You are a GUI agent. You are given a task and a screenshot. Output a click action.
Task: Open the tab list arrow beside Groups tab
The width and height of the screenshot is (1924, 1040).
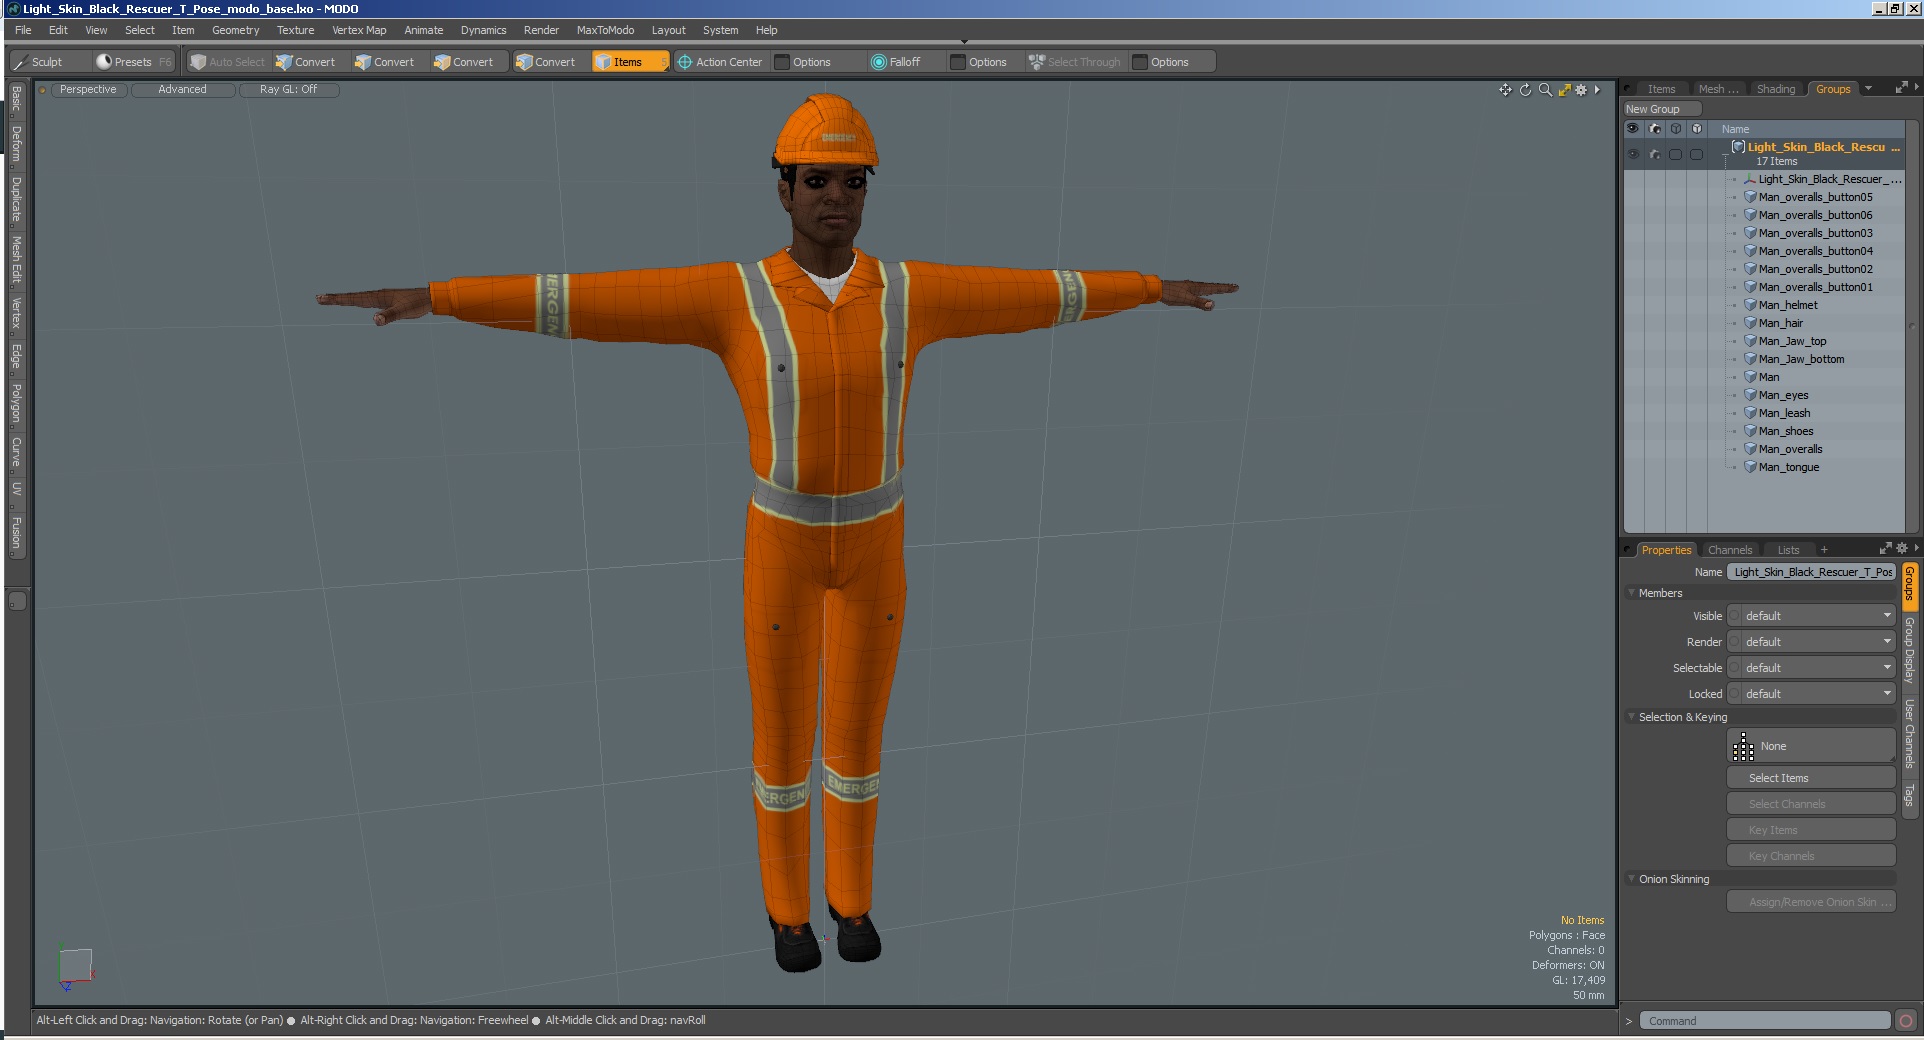(x=1868, y=89)
